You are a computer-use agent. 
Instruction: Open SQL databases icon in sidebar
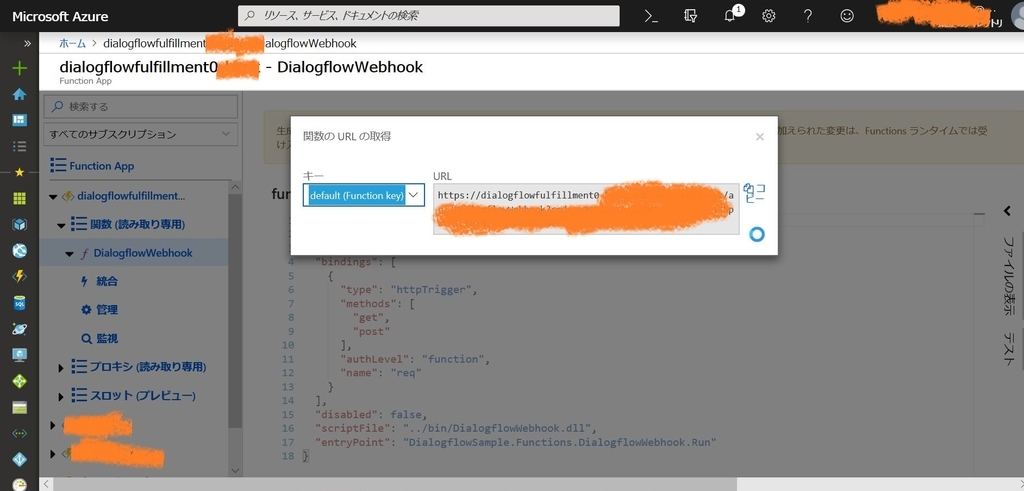coord(20,303)
